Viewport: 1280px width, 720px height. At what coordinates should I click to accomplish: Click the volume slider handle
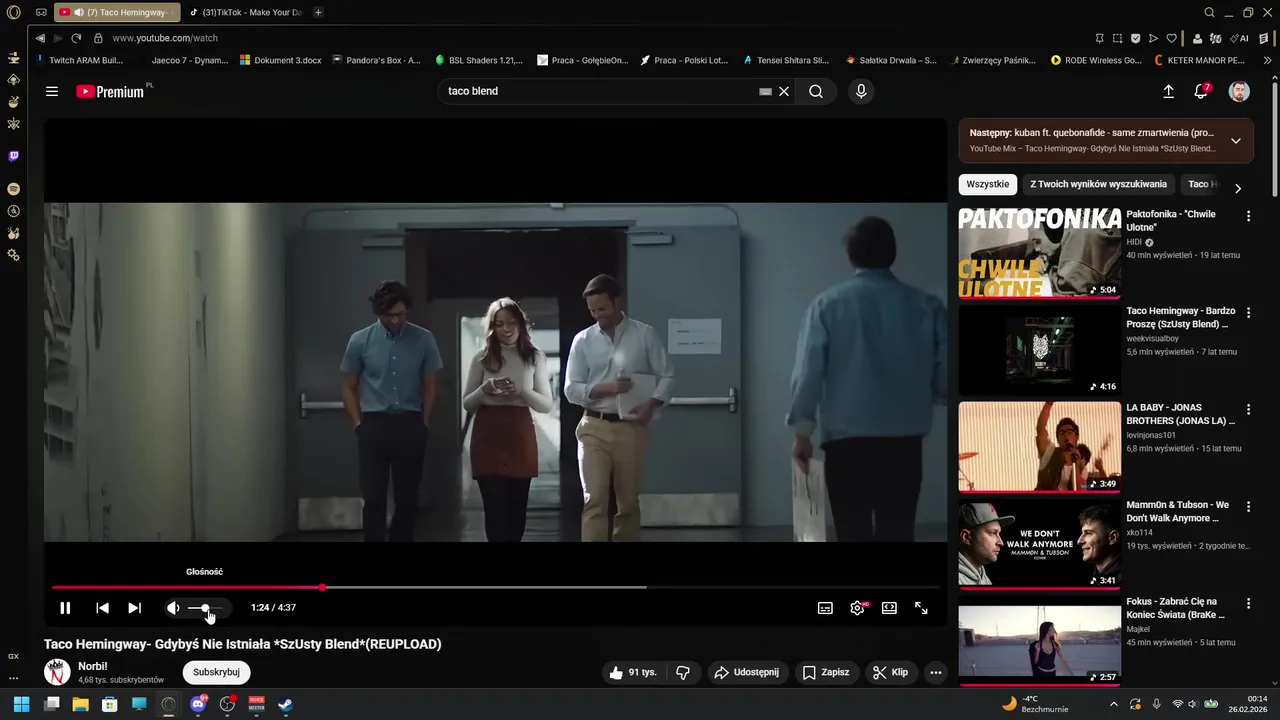click(x=205, y=608)
